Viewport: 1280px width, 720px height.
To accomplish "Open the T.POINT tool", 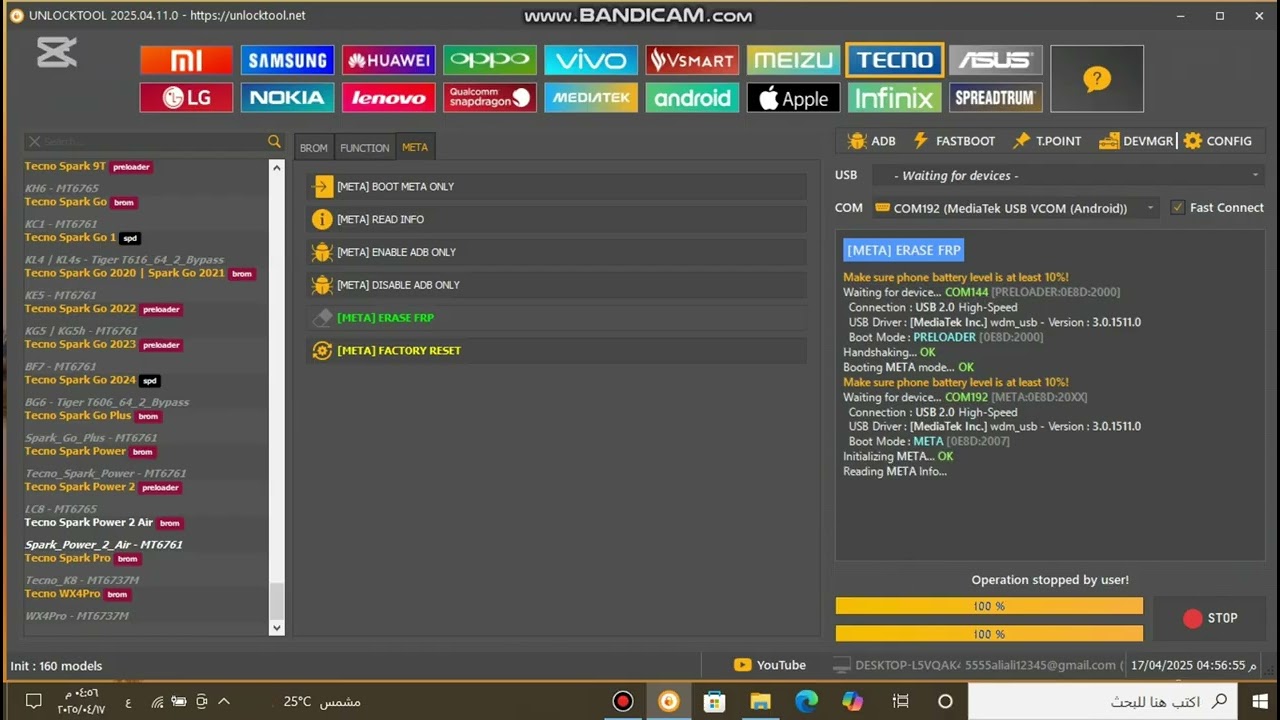I will (x=1047, y=141).
